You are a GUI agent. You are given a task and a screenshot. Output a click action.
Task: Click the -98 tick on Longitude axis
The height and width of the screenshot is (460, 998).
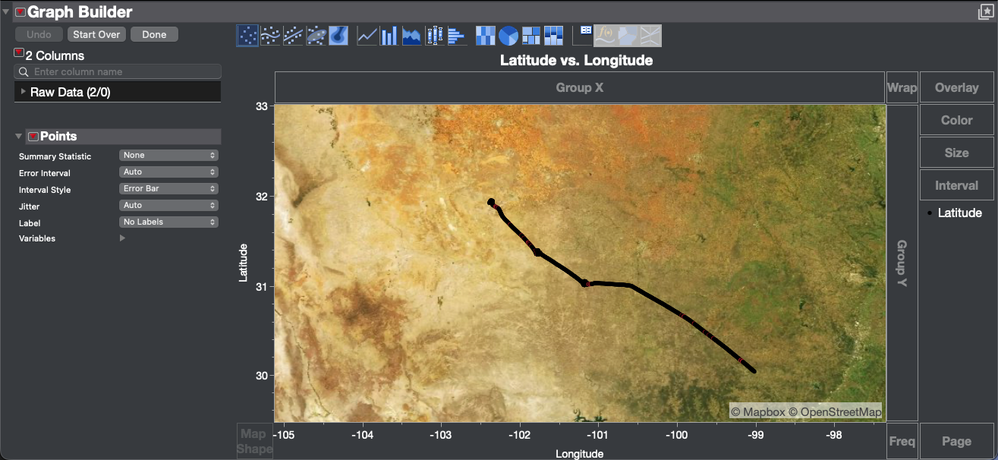833,435
